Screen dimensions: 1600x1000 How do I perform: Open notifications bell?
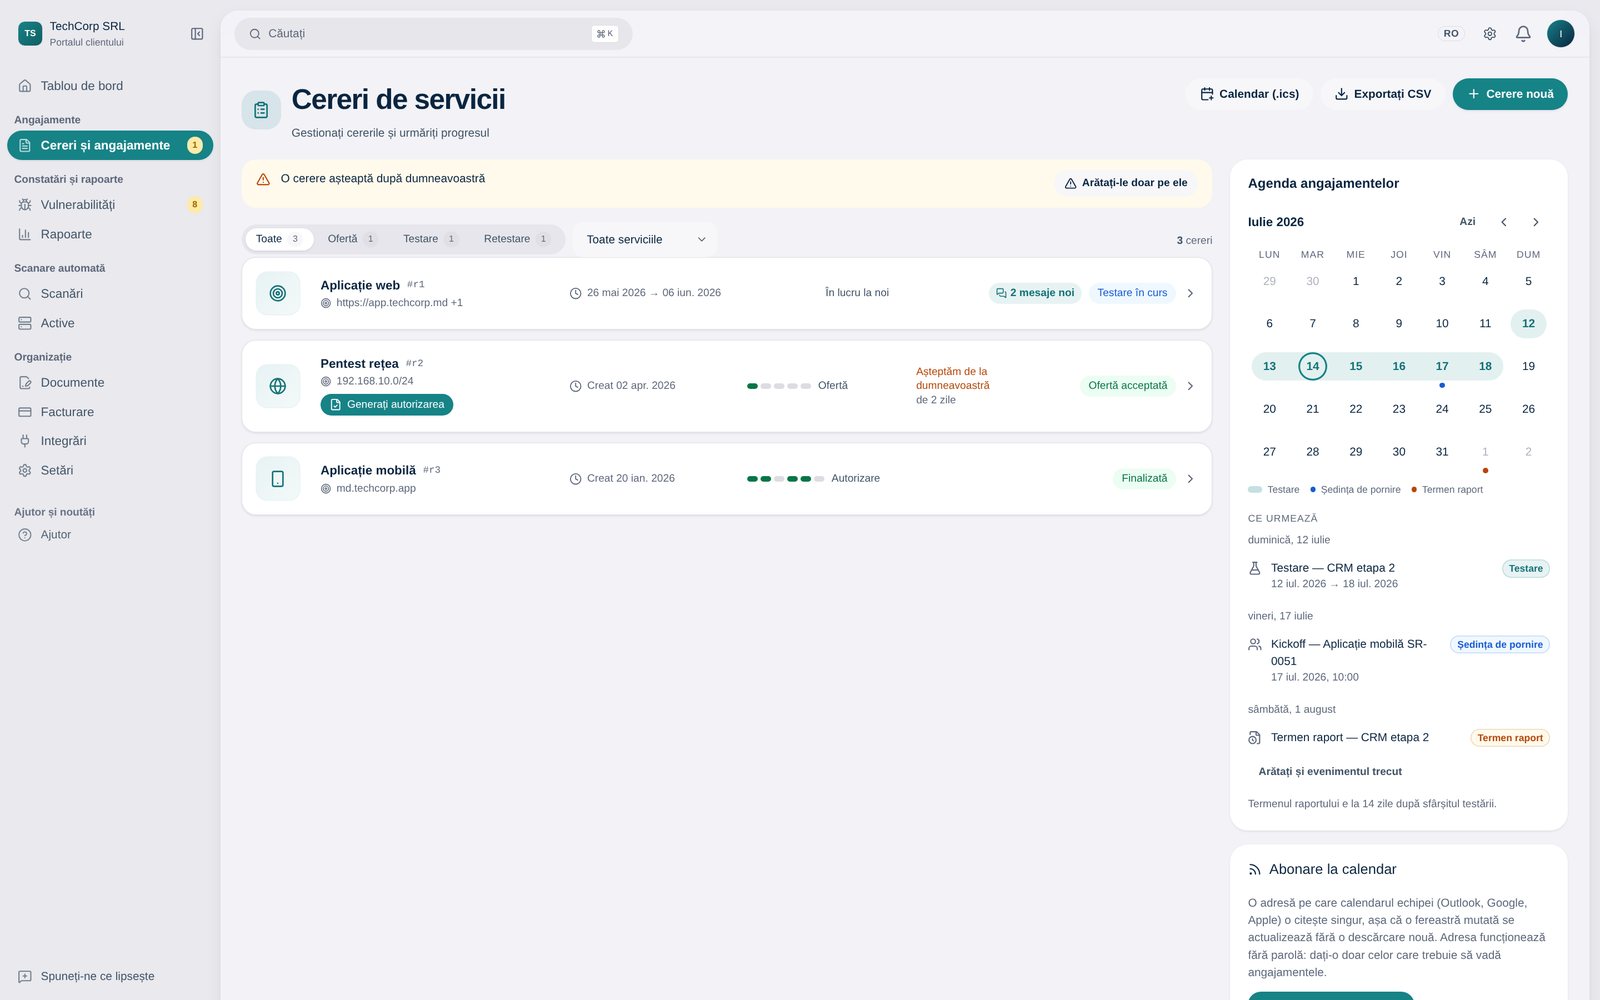pos(1523,34)
